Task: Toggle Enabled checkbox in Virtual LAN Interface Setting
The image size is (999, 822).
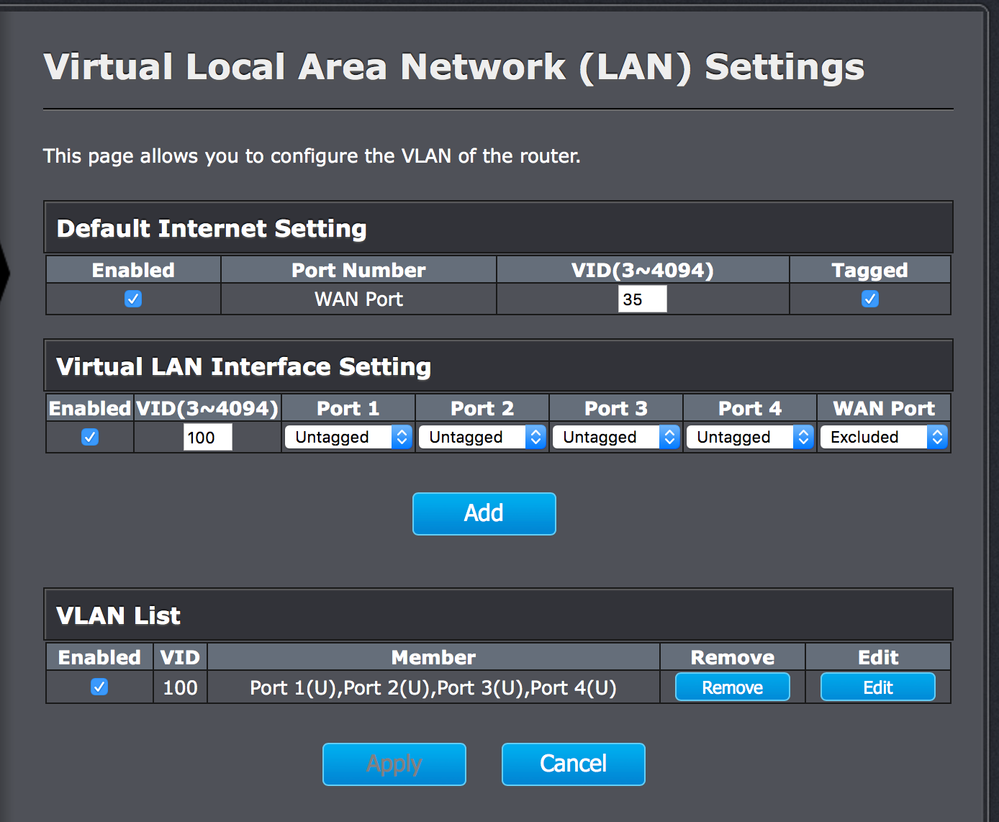Action: 89,437
